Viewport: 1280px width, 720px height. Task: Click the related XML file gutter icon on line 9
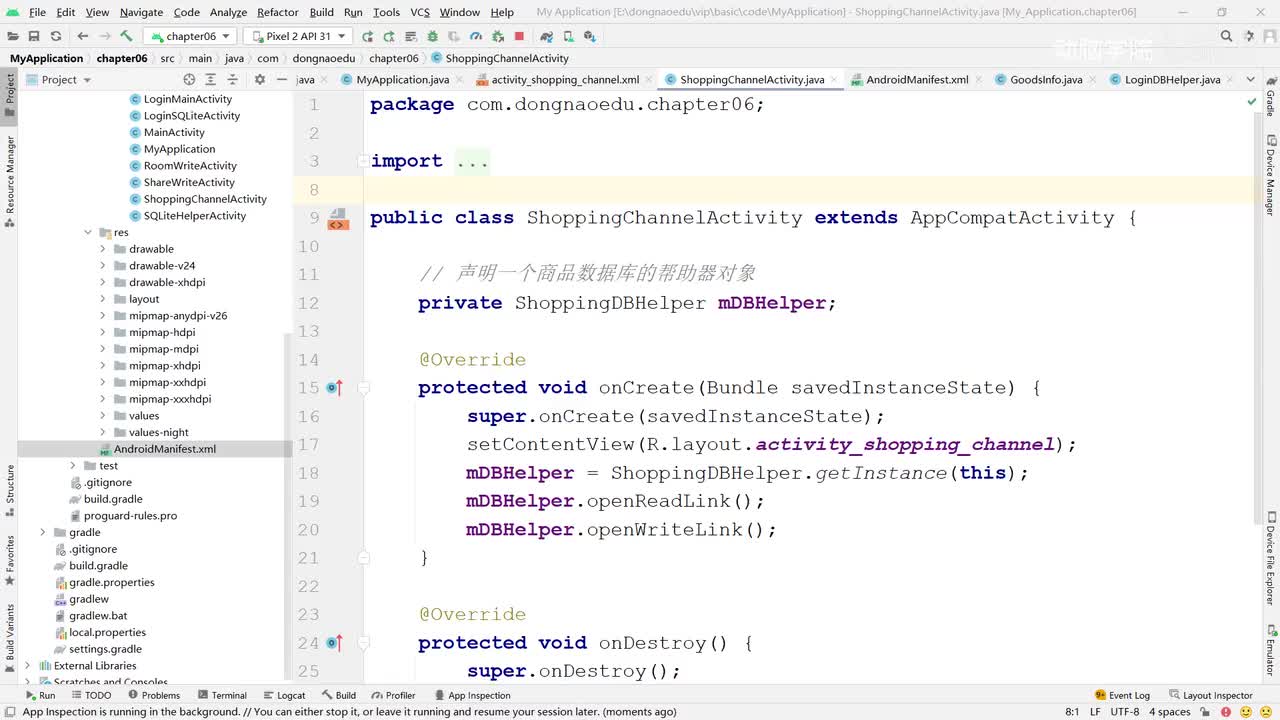coord(338,219)
